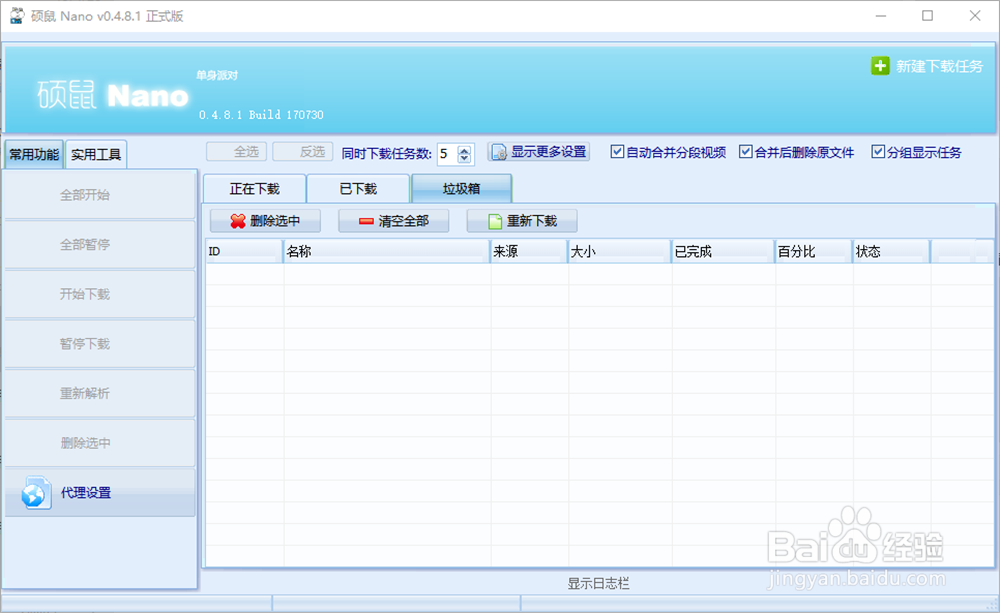Click the 全选 button
This screenshot has width=1000, height=613.
(x=237, y=152)
